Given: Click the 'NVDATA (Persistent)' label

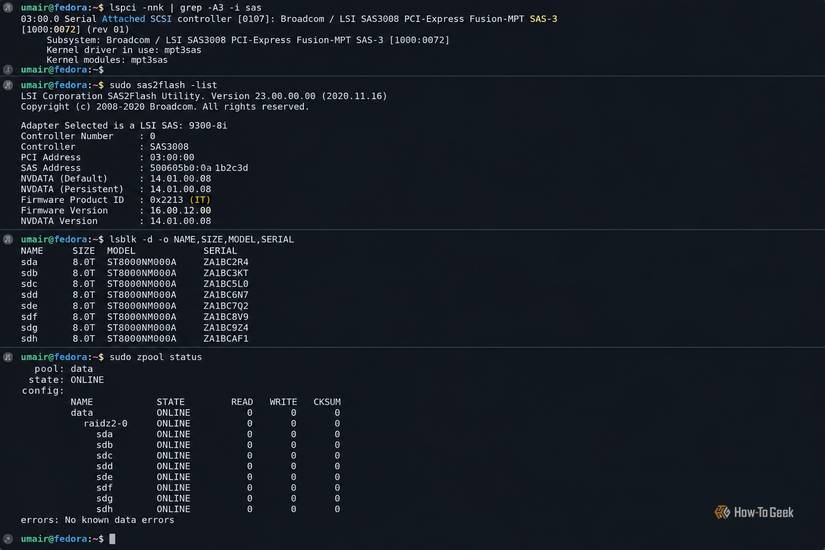Looking at the screenshot, I should [x=72, y=189].
